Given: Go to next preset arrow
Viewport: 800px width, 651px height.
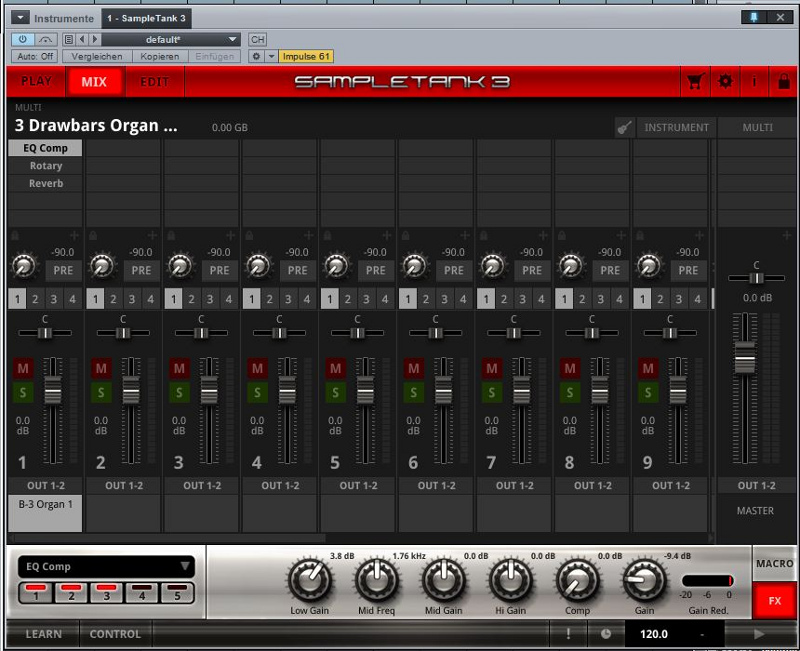Looking at the screenshot, I should [x=94, y=39].
